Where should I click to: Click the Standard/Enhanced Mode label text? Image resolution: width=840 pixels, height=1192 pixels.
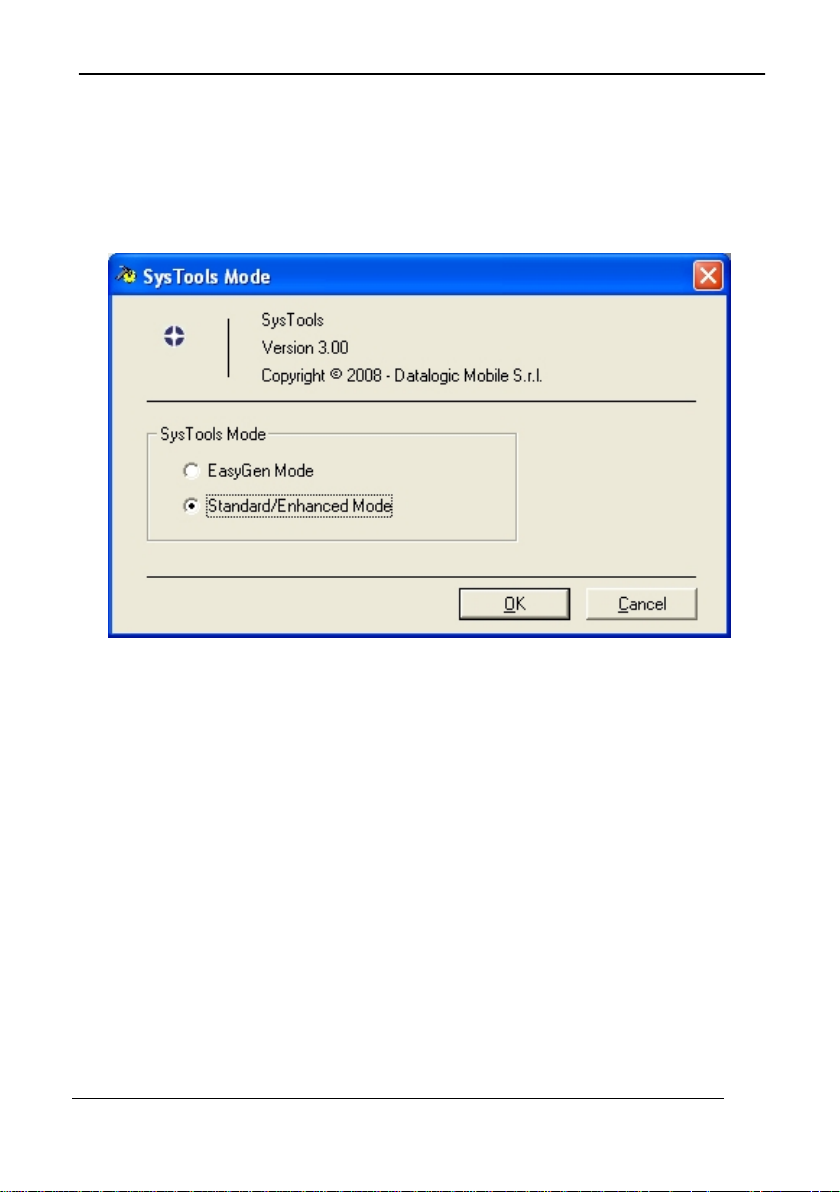click(x=300, y=506)
